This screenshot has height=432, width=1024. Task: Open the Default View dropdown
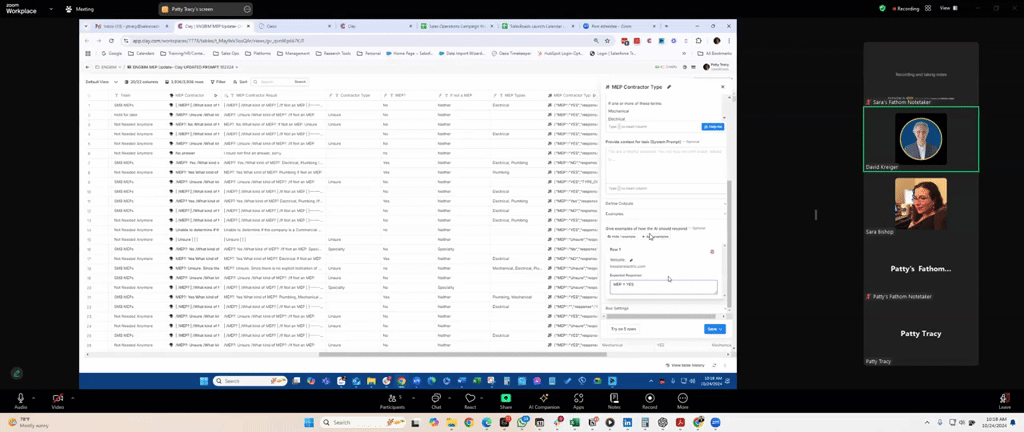[x=99, y=82]
